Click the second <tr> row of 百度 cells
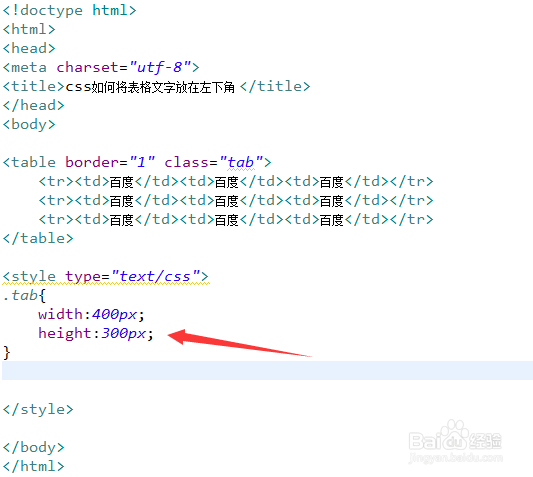Screen dimensions: 533x477 [236, 201]
